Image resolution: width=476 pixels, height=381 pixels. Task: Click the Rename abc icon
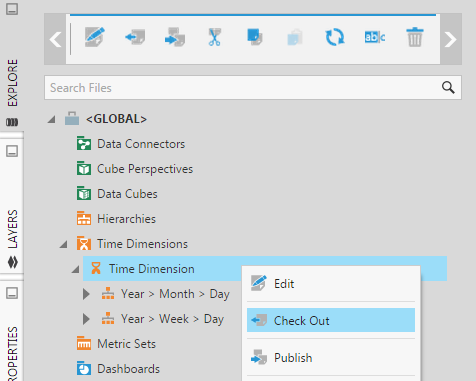[375, 37]
